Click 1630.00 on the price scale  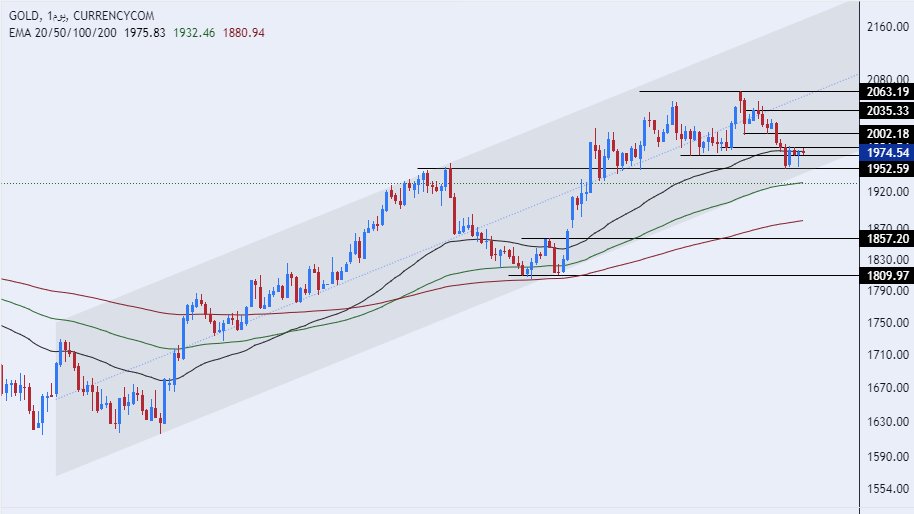888,421
